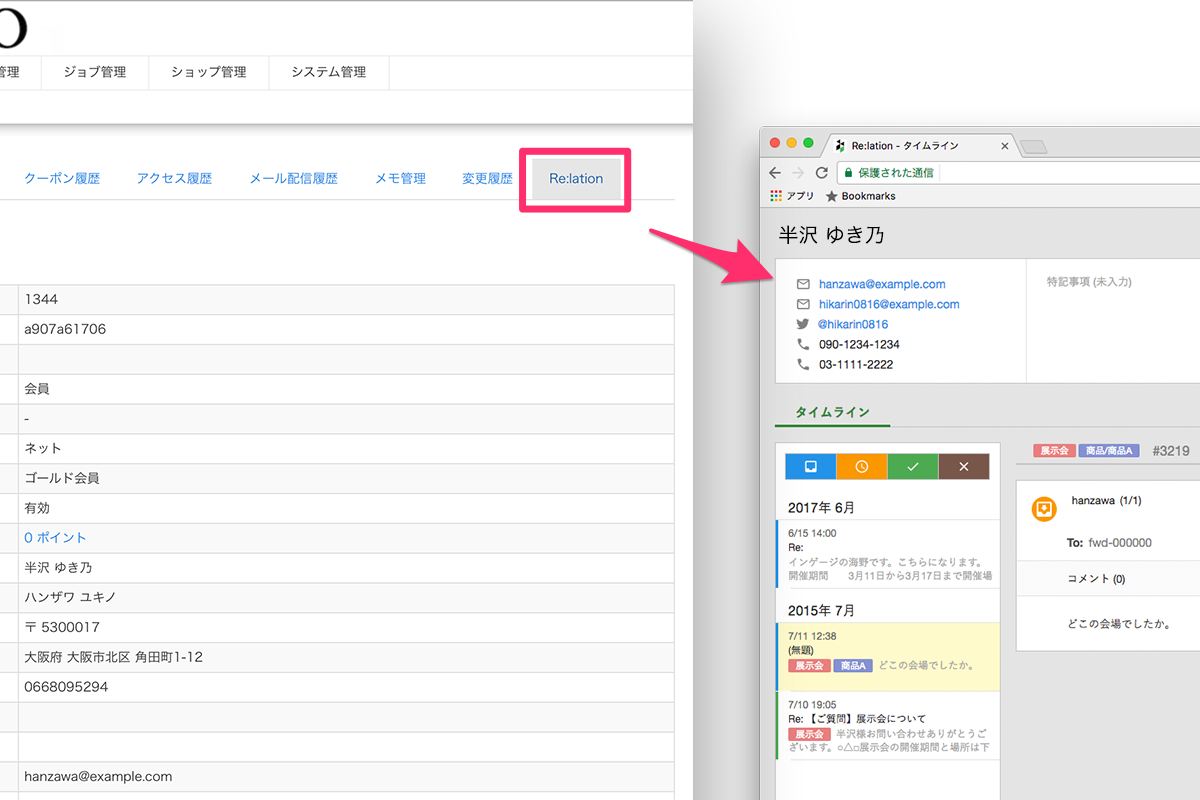Click the 0 ポイント link
Viewport: 1200px width, 800px height.
(x=55, y=538)
